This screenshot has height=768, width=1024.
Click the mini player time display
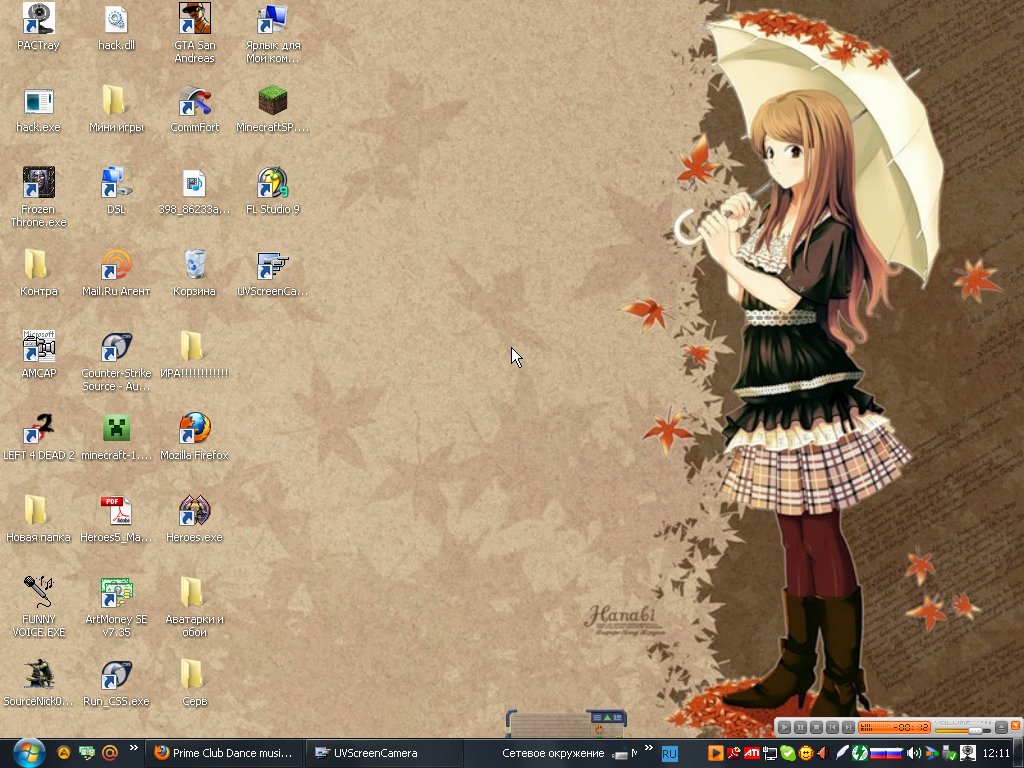click(894, 728)
